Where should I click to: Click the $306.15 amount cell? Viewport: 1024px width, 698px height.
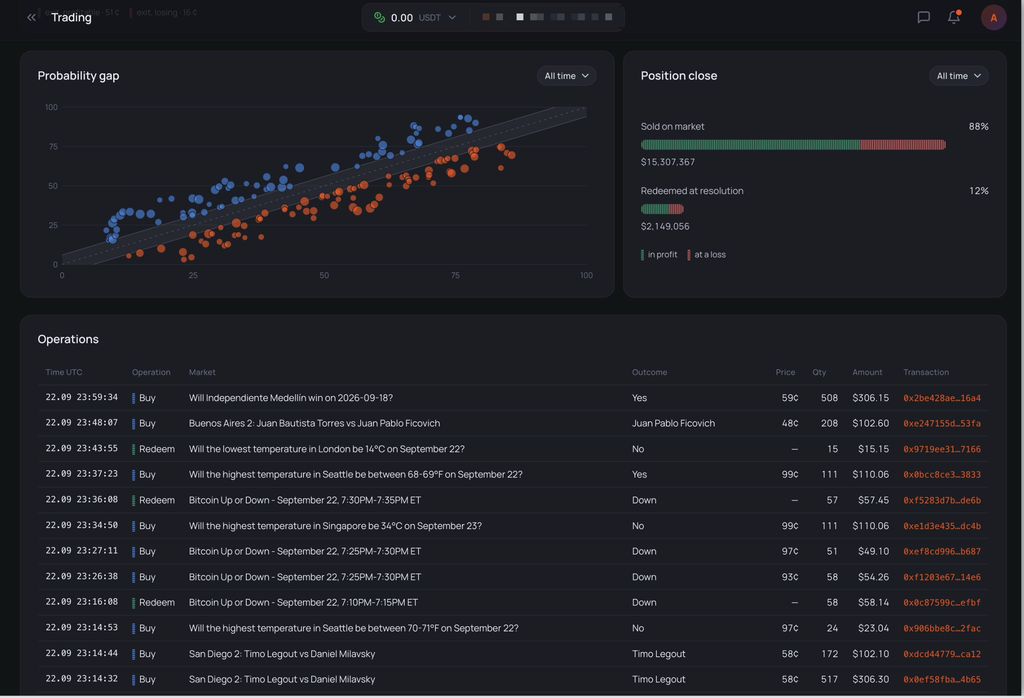pos(871,398)
